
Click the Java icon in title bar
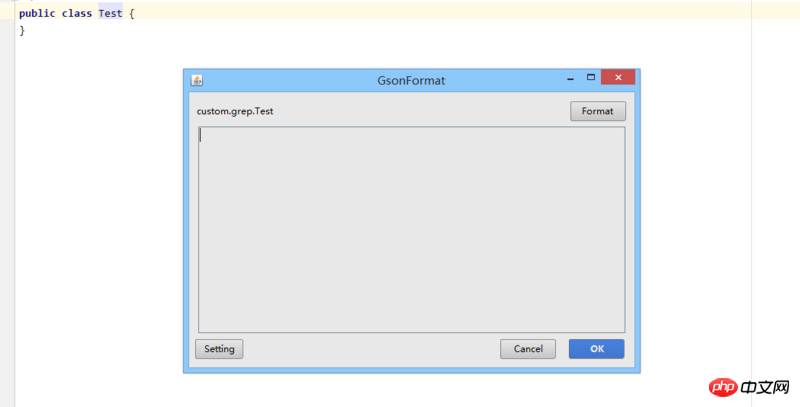(197, 80)
